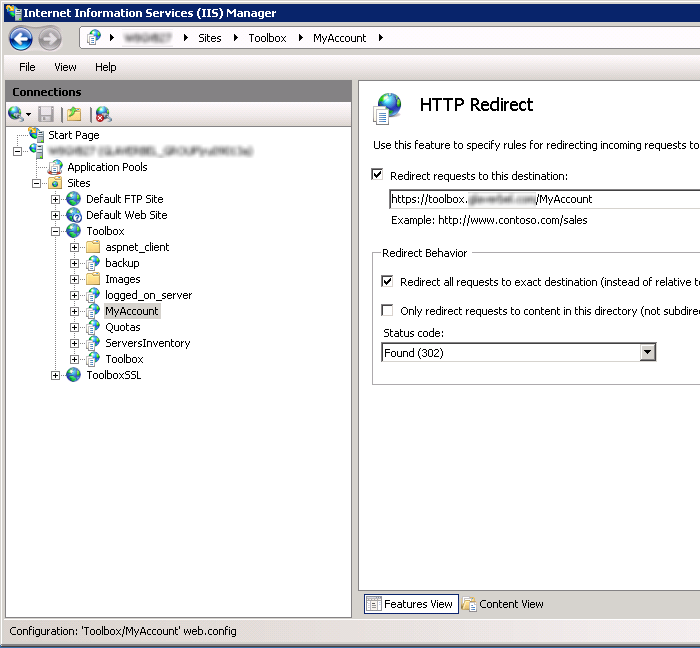Switch to Content View tab
Viewport: 700px width, 648px height.
pyautogui.click(x=503, y=604)
